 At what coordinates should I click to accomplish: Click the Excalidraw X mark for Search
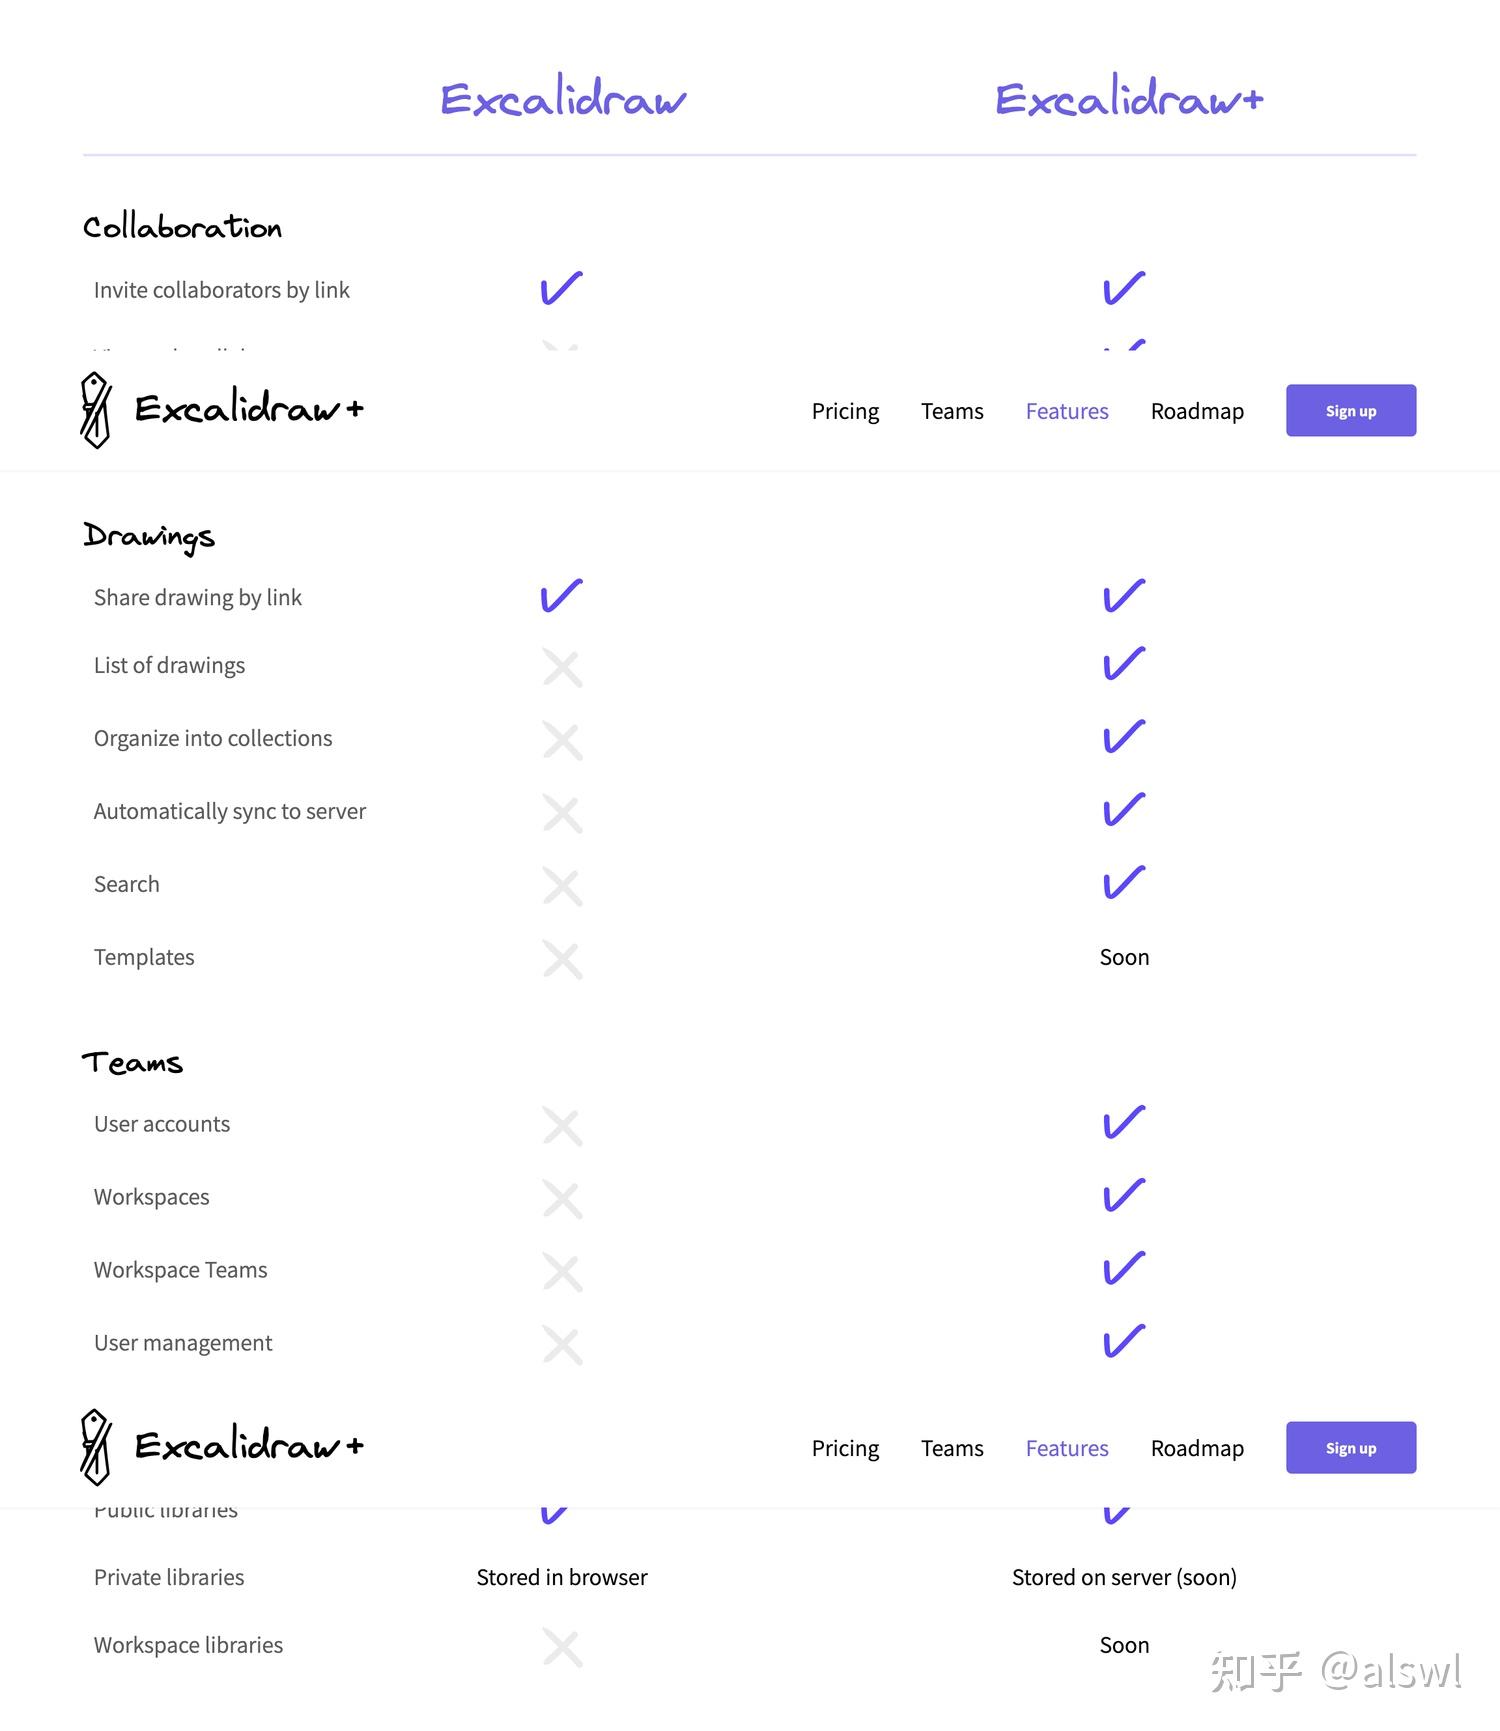click(562, 886)
